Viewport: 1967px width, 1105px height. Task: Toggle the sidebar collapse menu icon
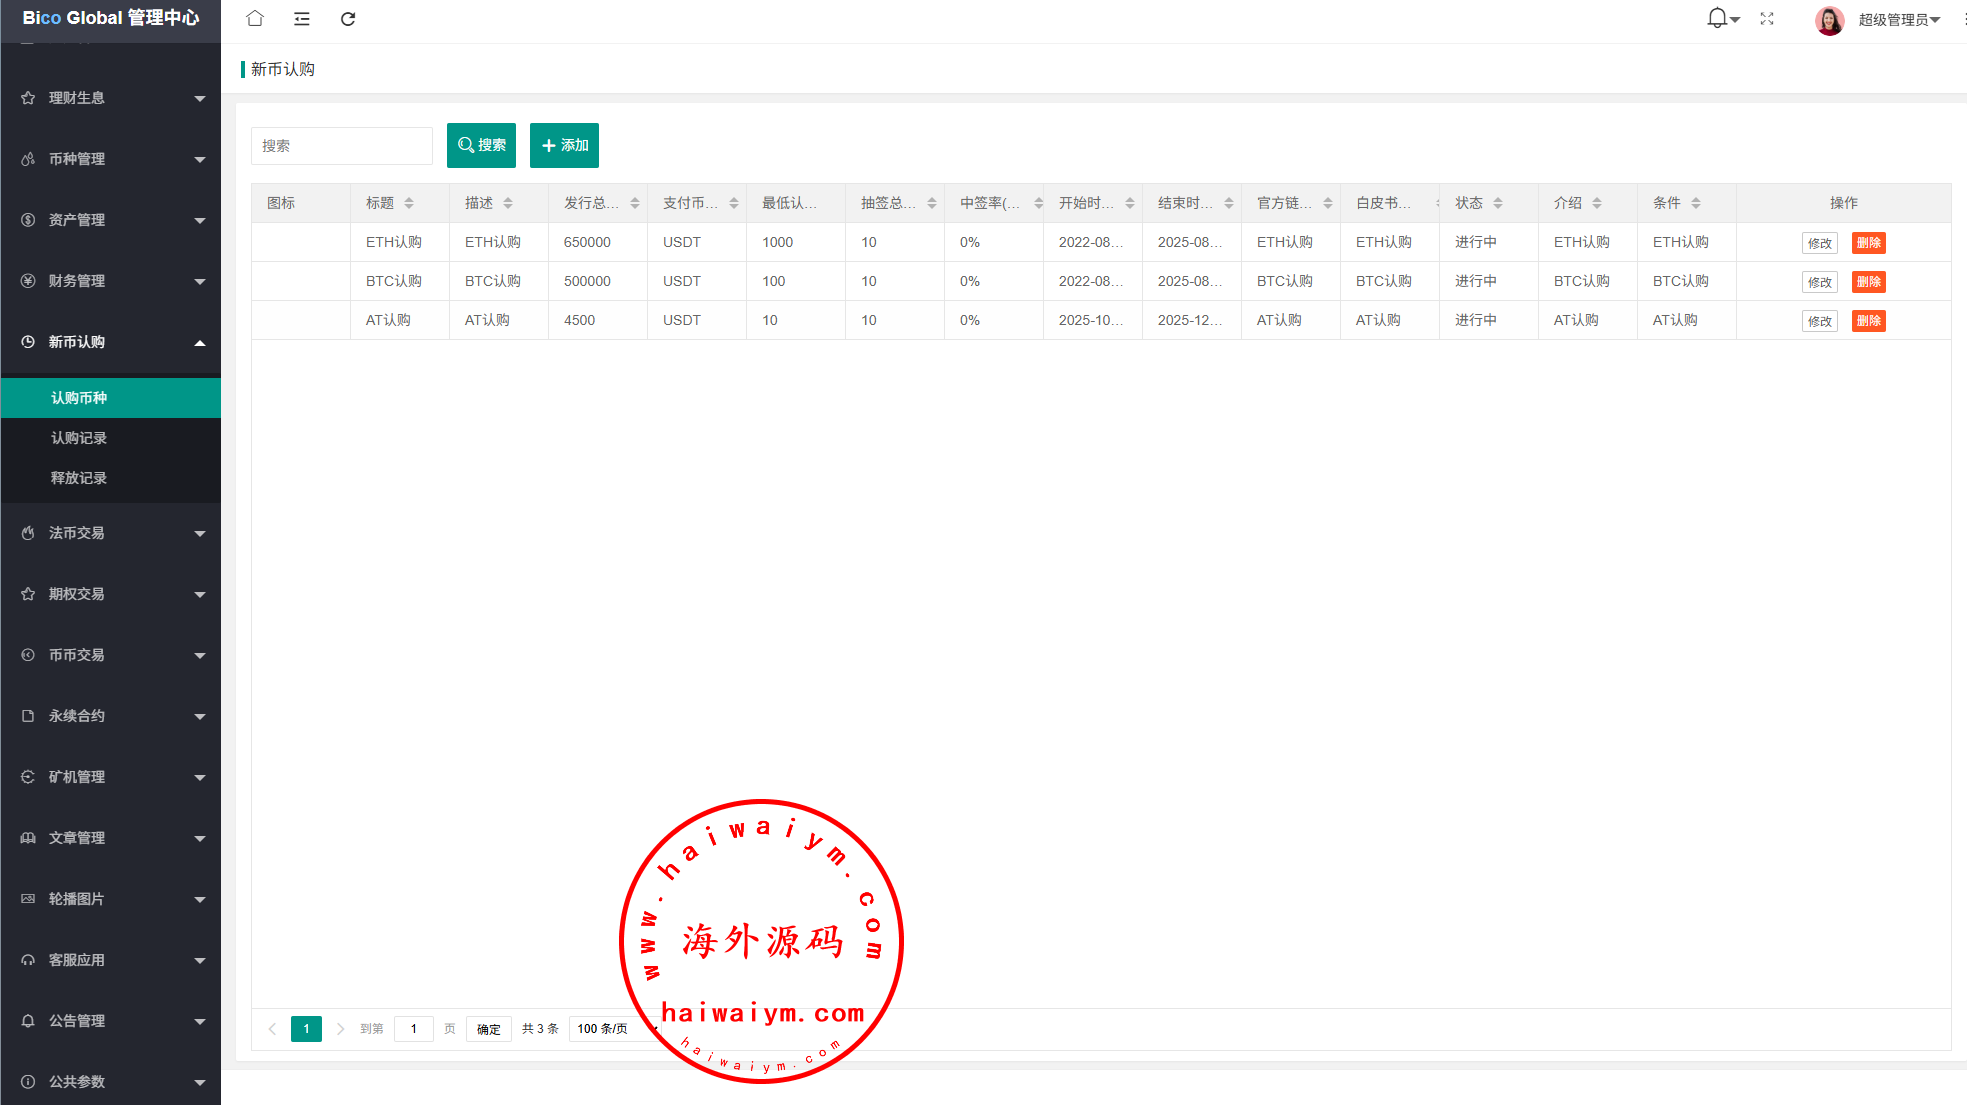coord(302,19)
